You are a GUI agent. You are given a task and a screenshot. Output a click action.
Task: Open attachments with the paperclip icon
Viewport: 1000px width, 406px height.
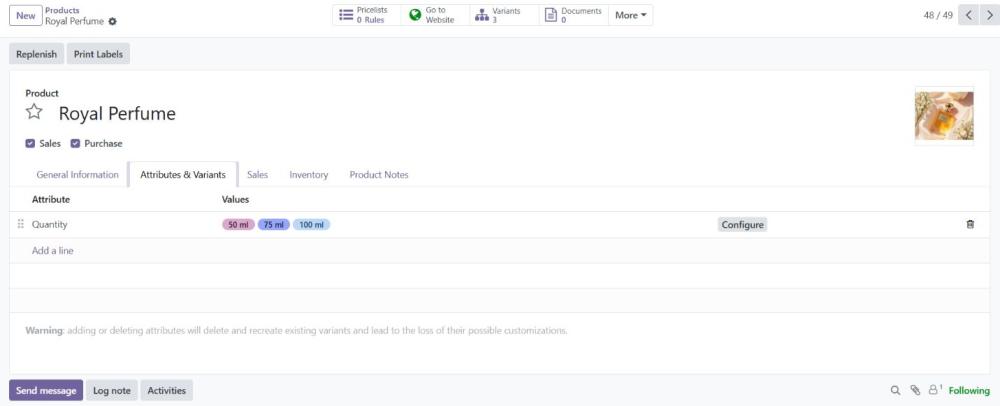point(915,391)
